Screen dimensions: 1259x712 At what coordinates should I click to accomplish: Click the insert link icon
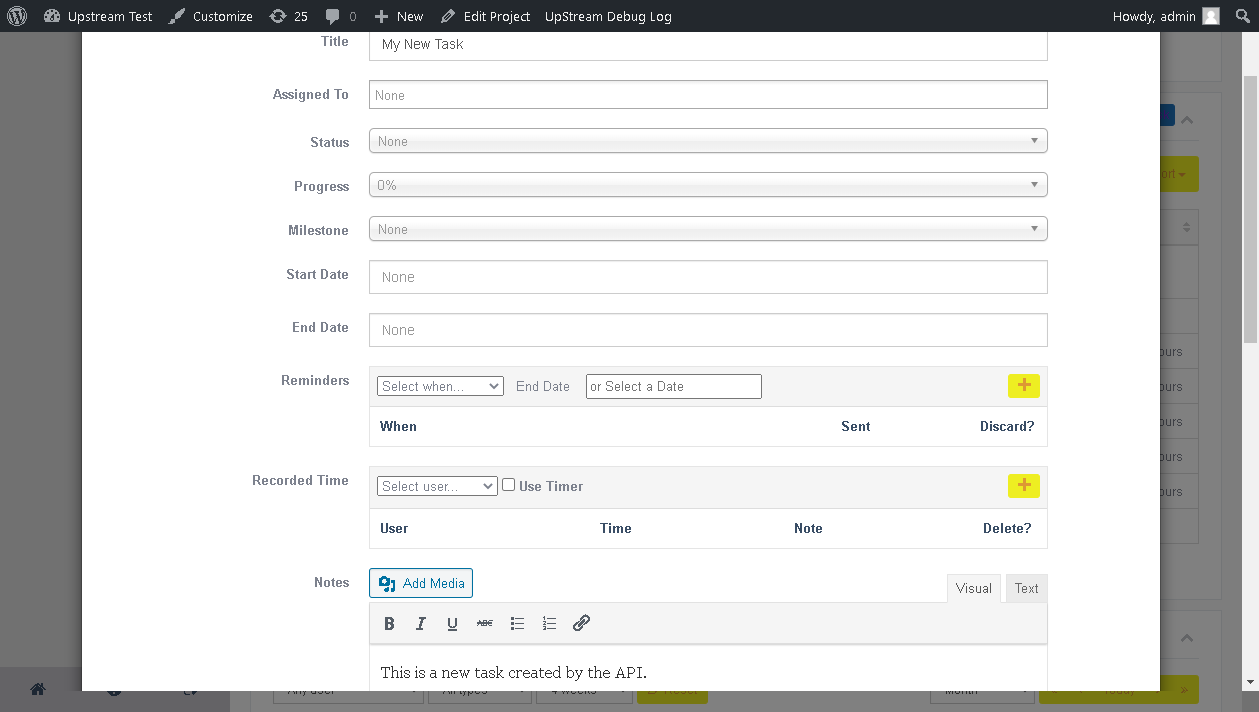coord(581,623)
